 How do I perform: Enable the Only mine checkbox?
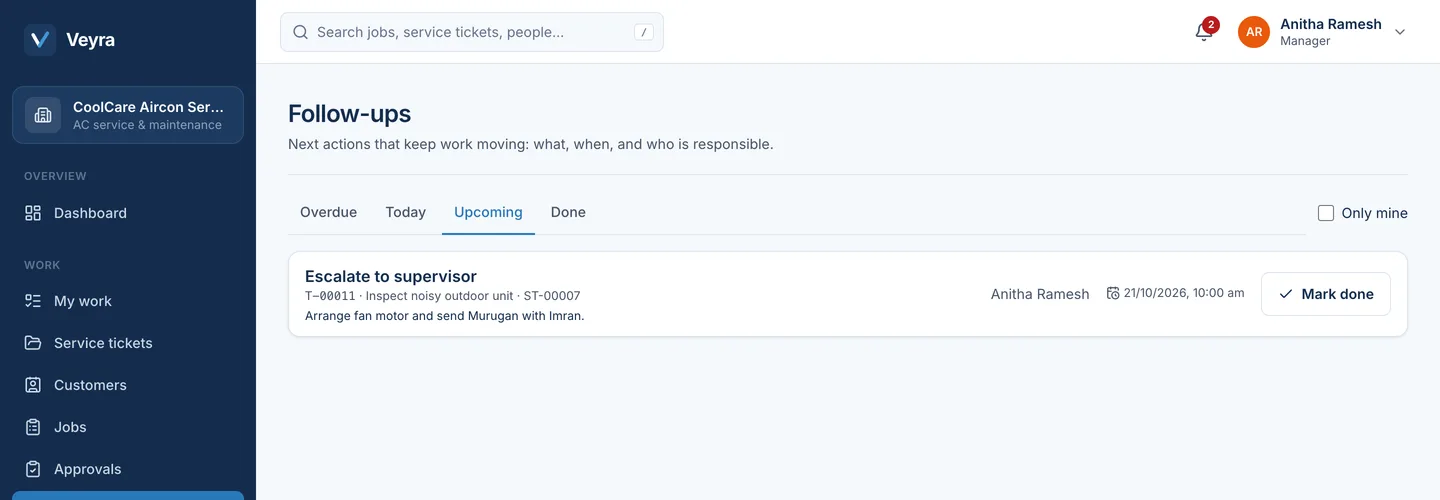pyautogui.click(x=1326, y=213)
